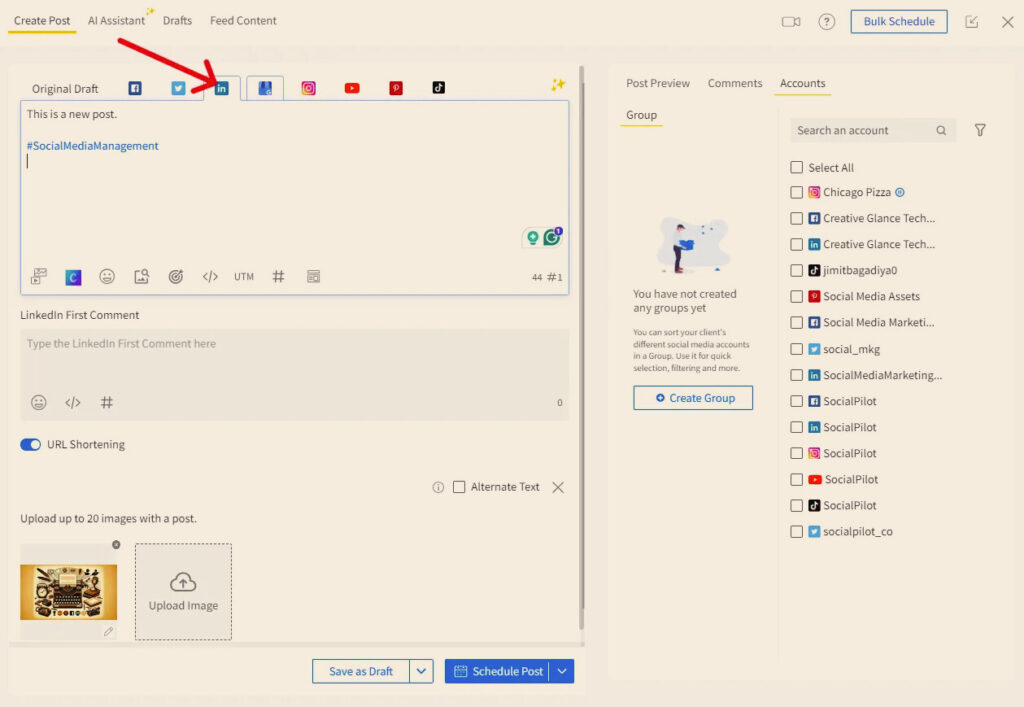Click the AI sparkle icon above editor
1024x707 pixels.
point(558,84)
